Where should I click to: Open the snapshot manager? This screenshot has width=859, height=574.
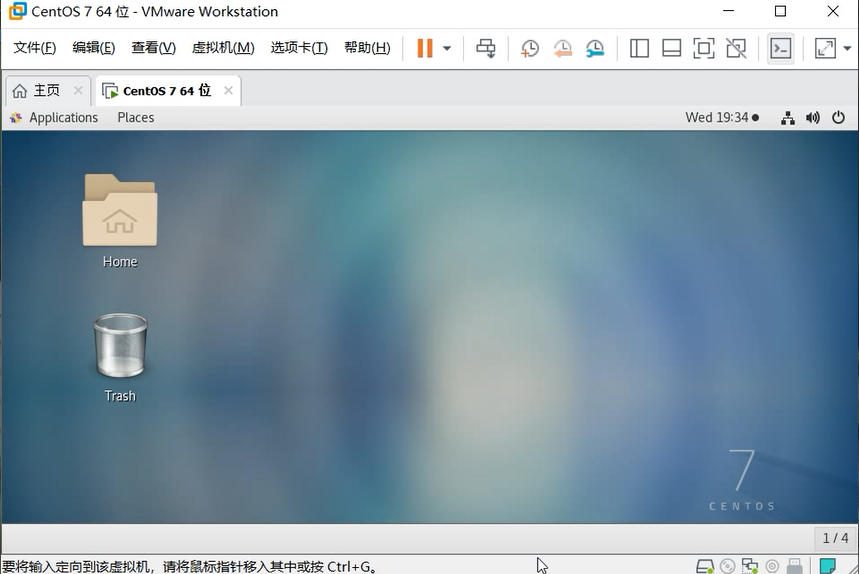click(595, 48)
